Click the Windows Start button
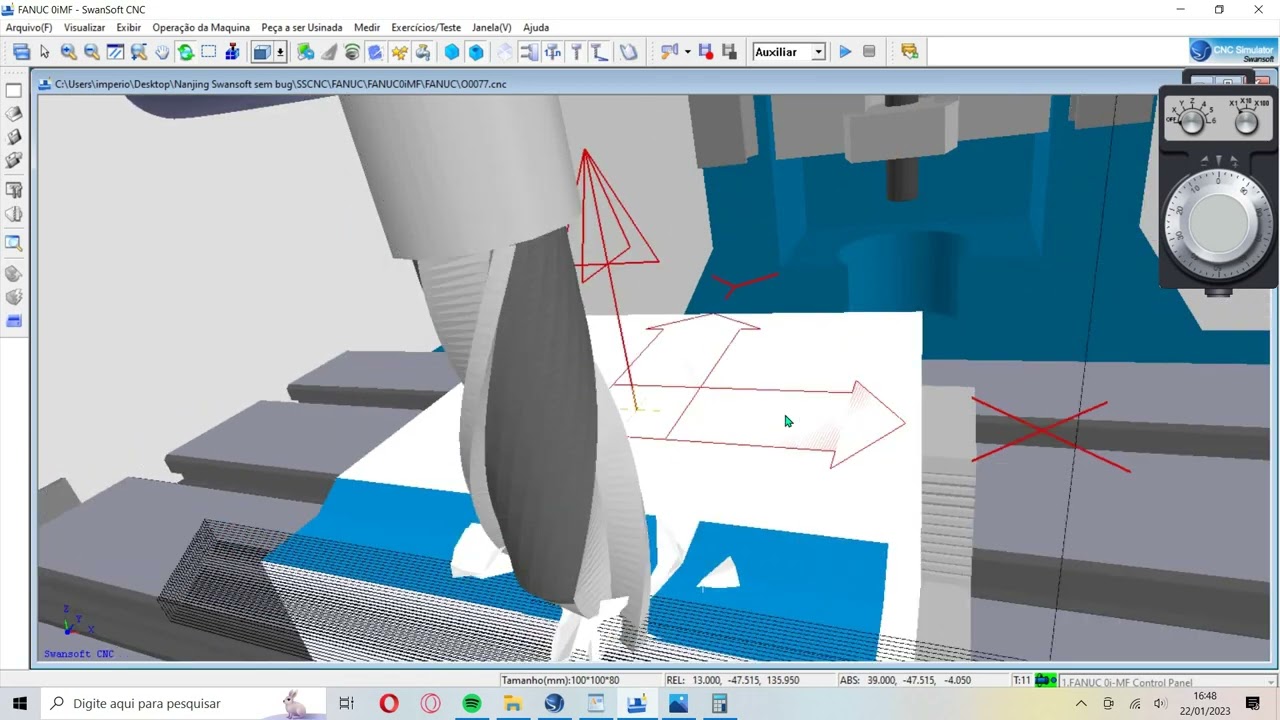The width and height of the screenshot is (1280, 720). 20,704
